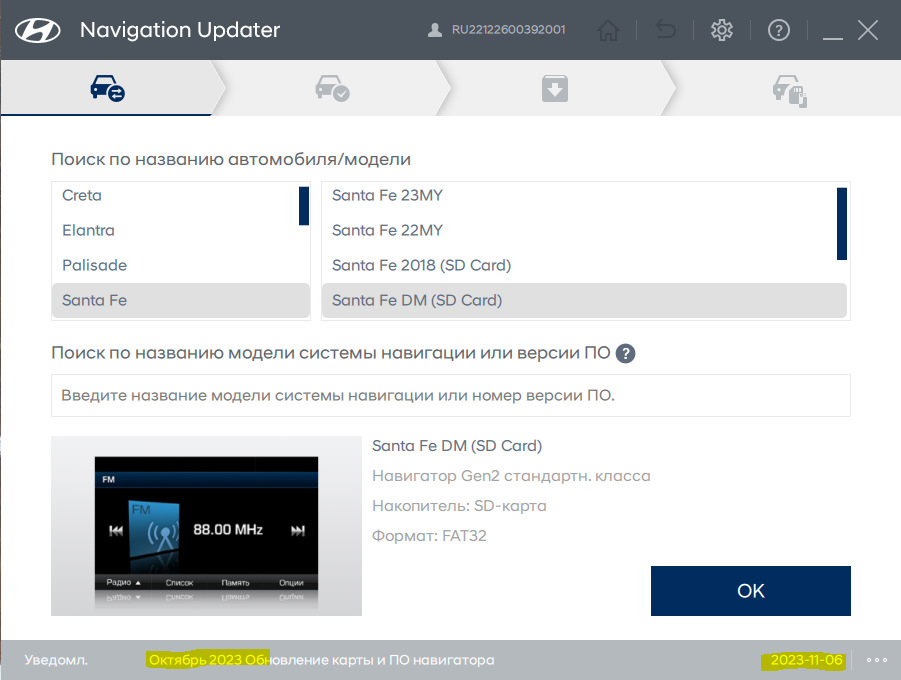Click the head unit preview thumbnail
The height and width of the screenshot is (680, 901).
coord(206,526)
